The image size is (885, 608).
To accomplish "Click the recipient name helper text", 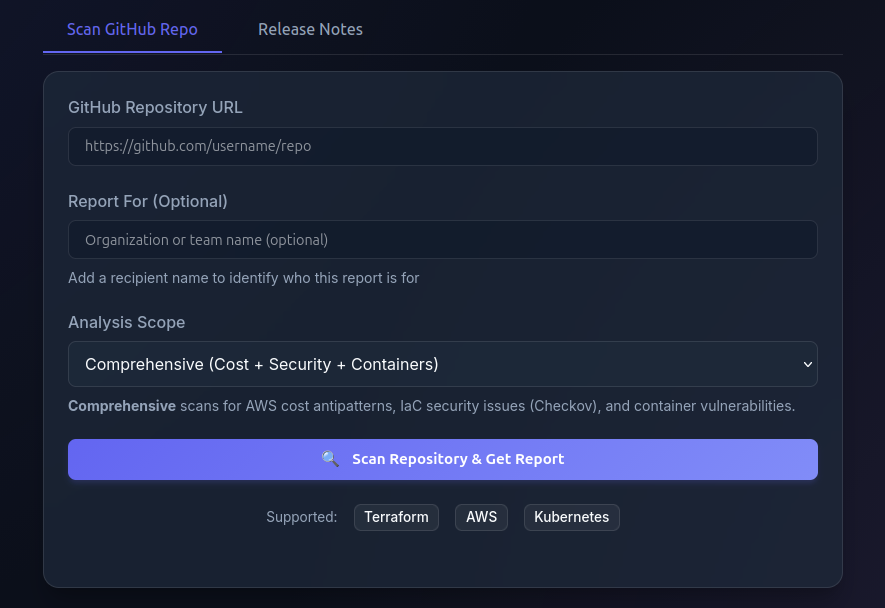I will point(244,278).
